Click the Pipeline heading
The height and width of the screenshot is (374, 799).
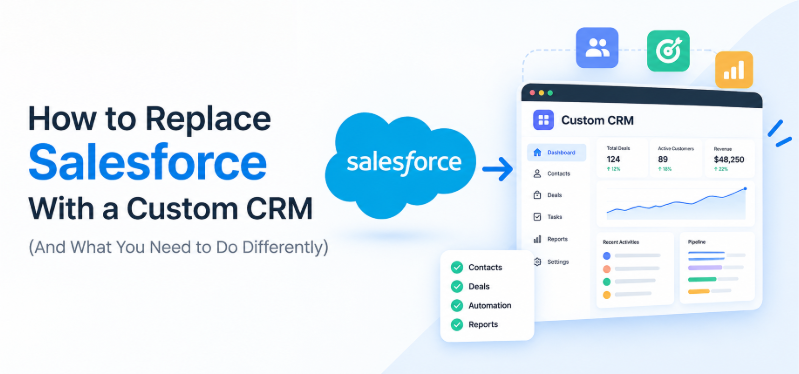pos(697,242)
